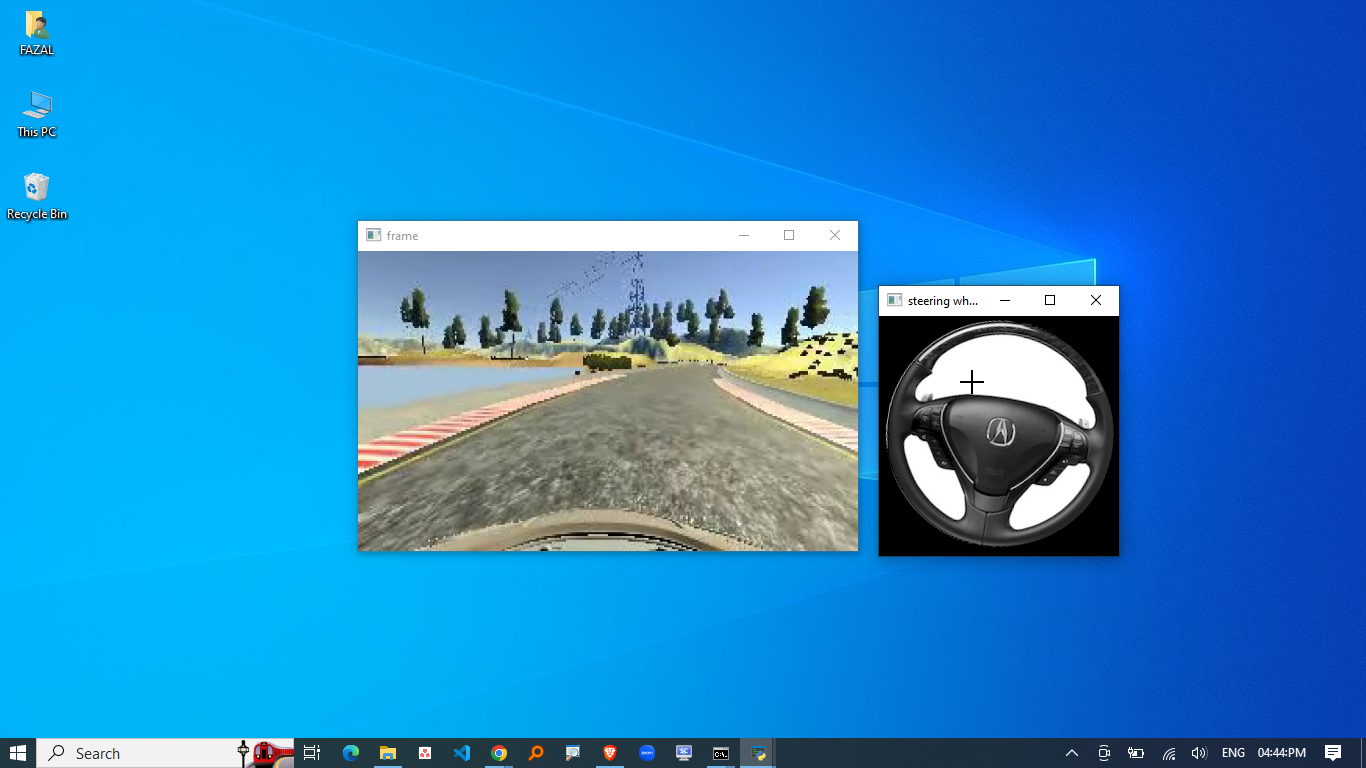Switch to the Python app on taskbar
This screenshot has height=768, width=1366.
[758, 753]
